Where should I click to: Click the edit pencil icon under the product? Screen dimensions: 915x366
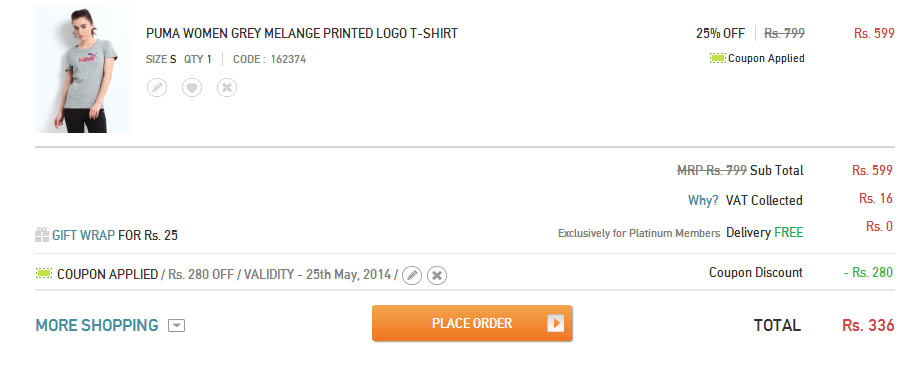[x=156, y=88]
